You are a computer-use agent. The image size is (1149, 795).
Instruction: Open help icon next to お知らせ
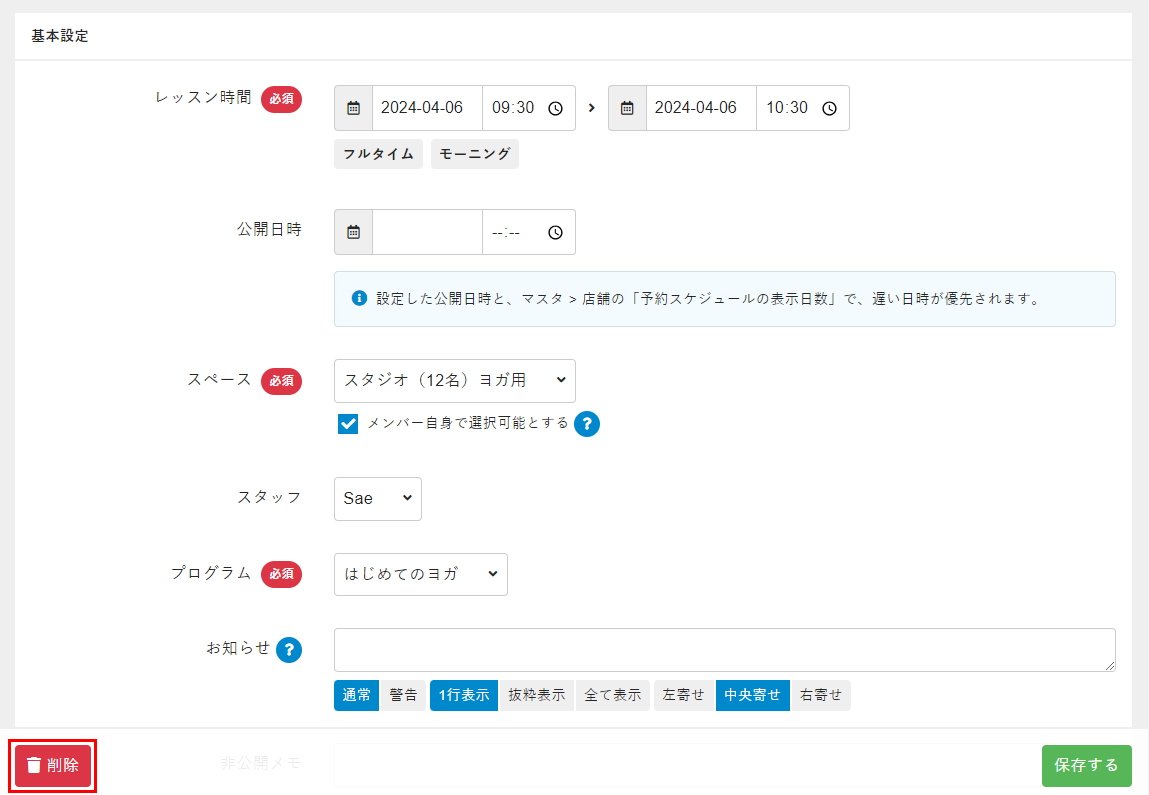pos(289,649)
